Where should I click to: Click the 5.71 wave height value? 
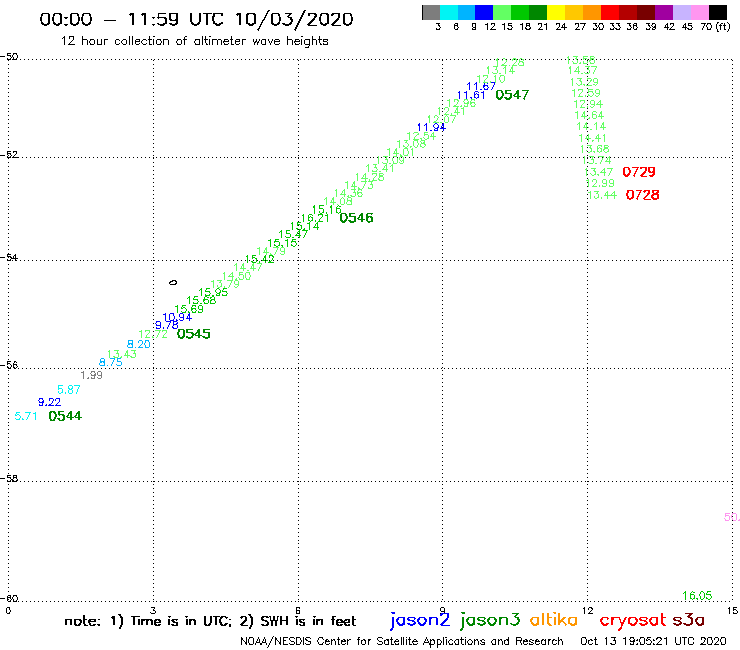click(25, 416)
